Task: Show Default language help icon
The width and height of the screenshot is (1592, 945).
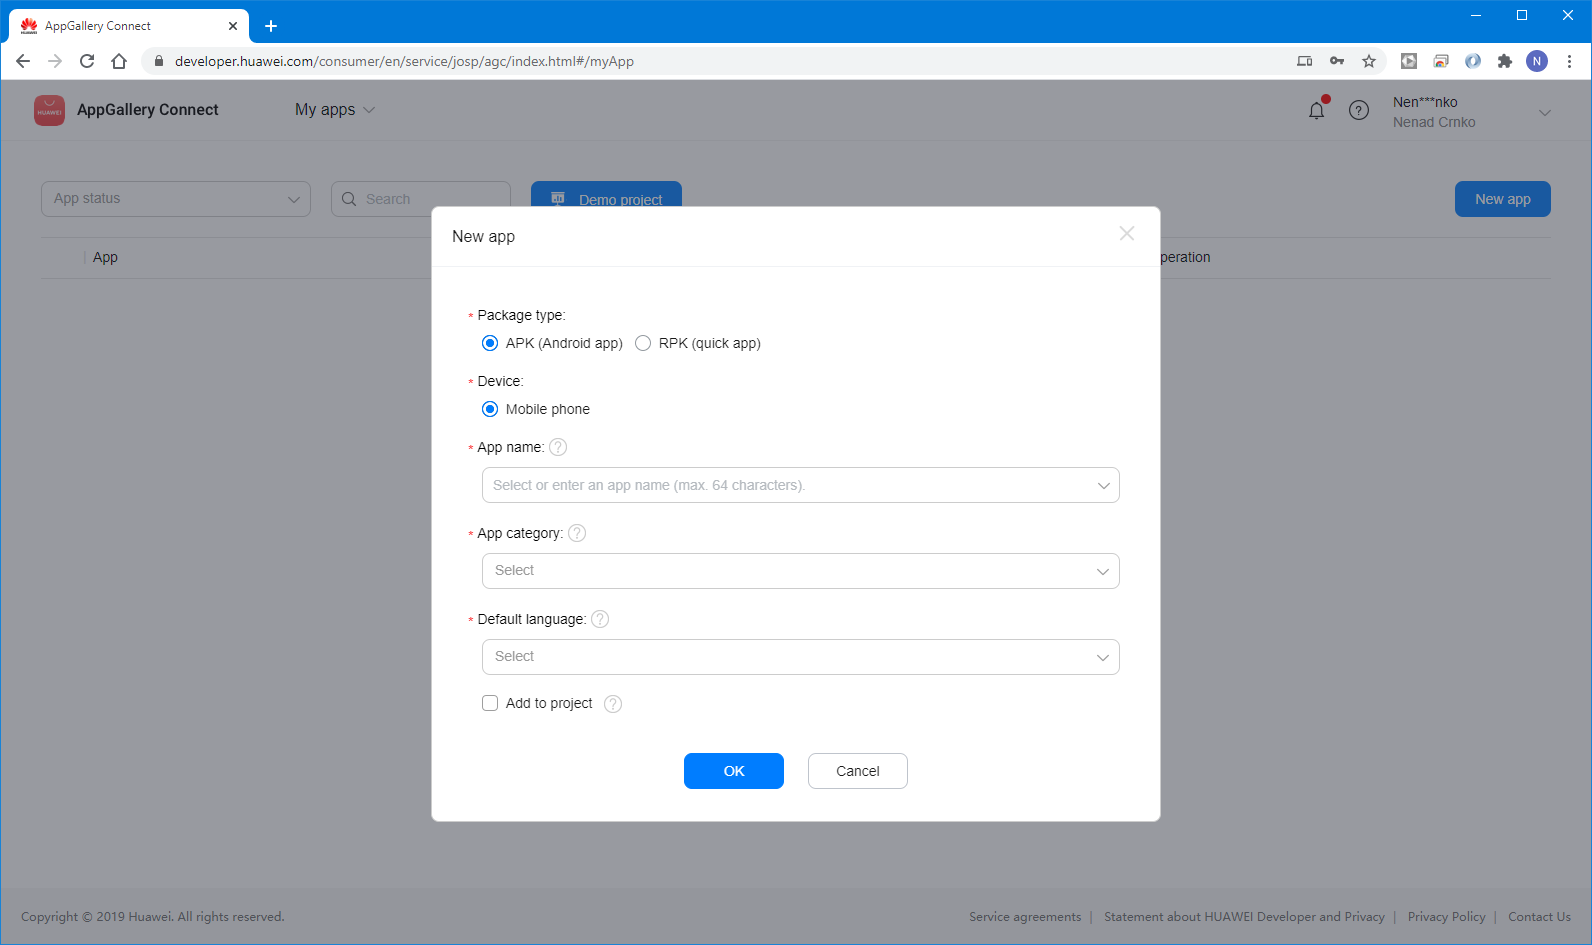Action: [600, 619]
